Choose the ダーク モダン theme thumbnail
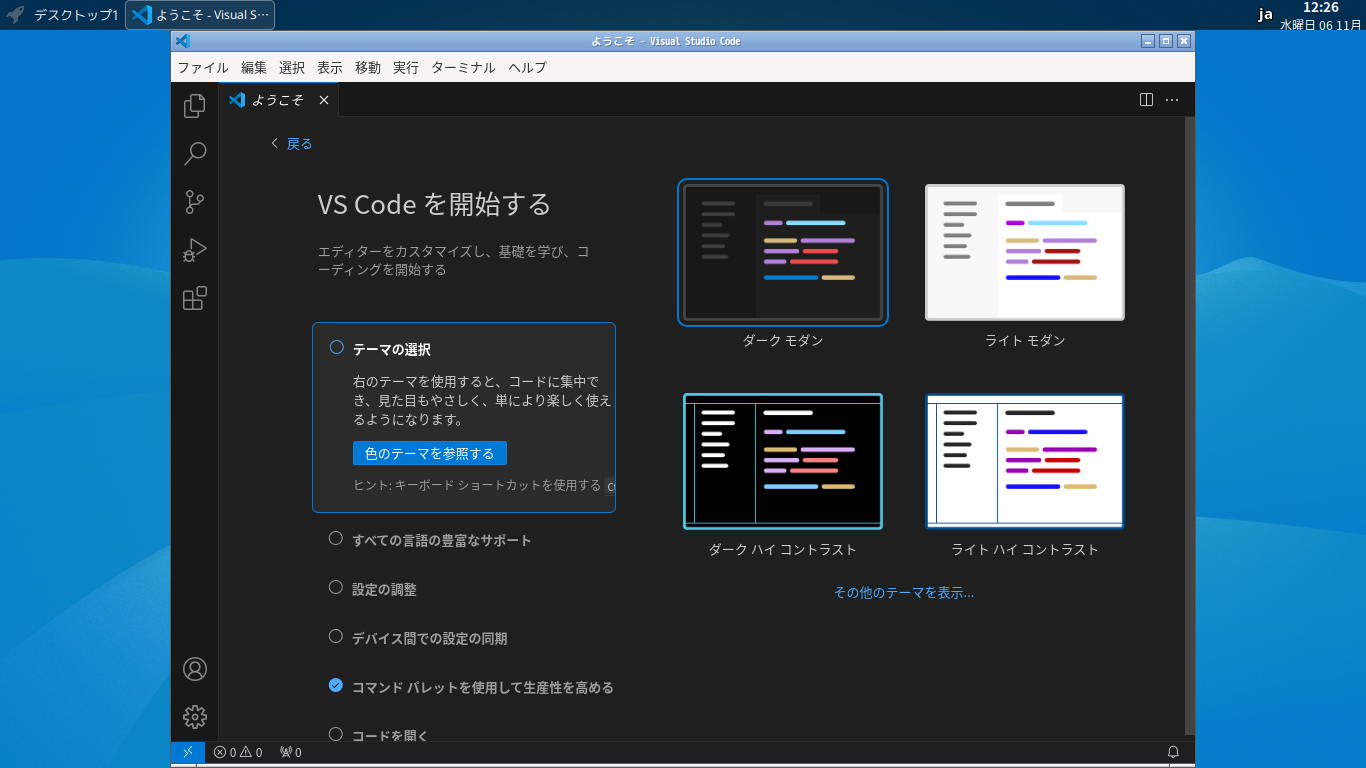 click(783, 252)
